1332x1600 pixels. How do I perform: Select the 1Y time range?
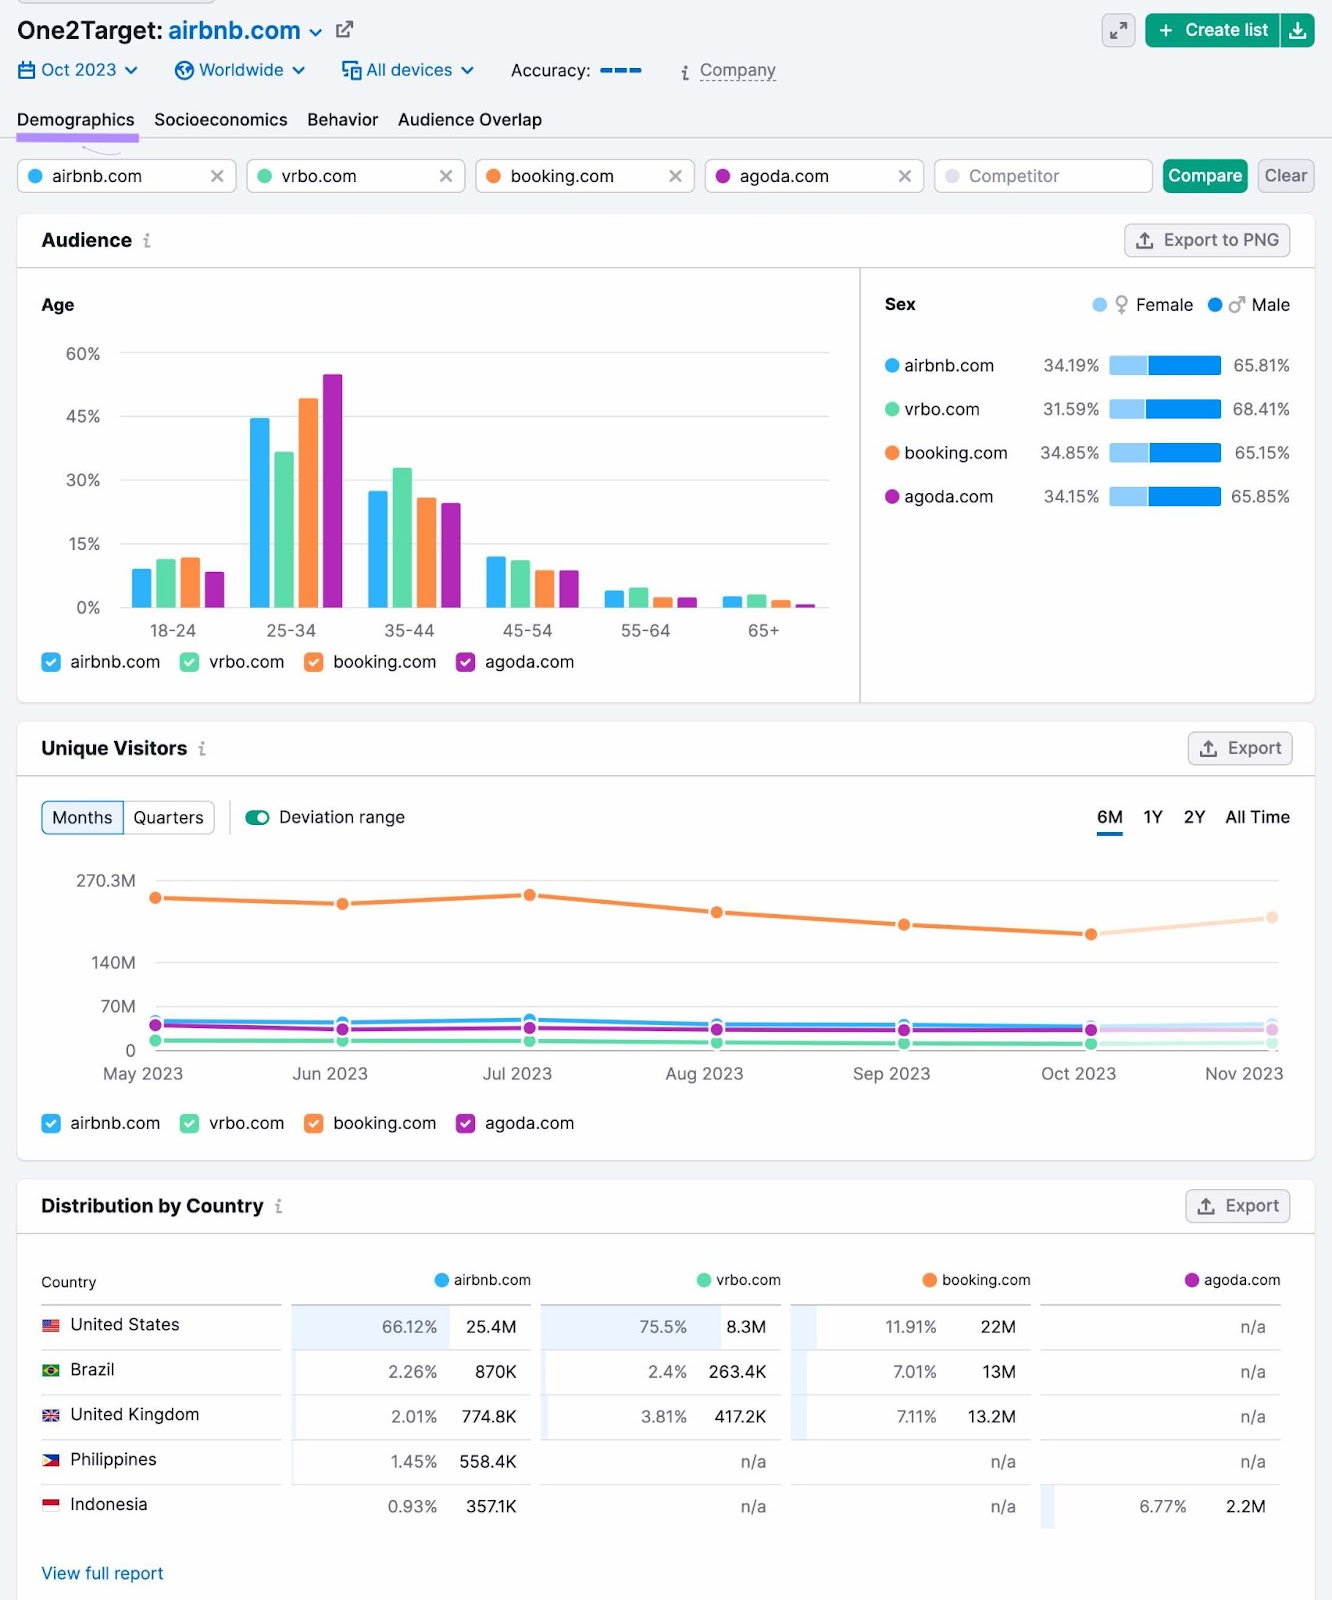(1153, 818)
